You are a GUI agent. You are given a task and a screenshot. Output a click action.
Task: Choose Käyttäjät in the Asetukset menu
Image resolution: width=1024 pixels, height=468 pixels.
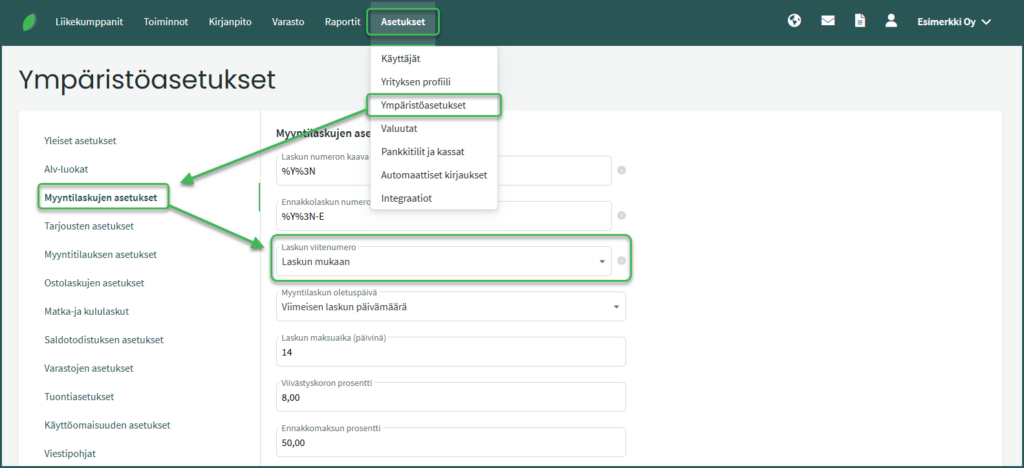400,59
